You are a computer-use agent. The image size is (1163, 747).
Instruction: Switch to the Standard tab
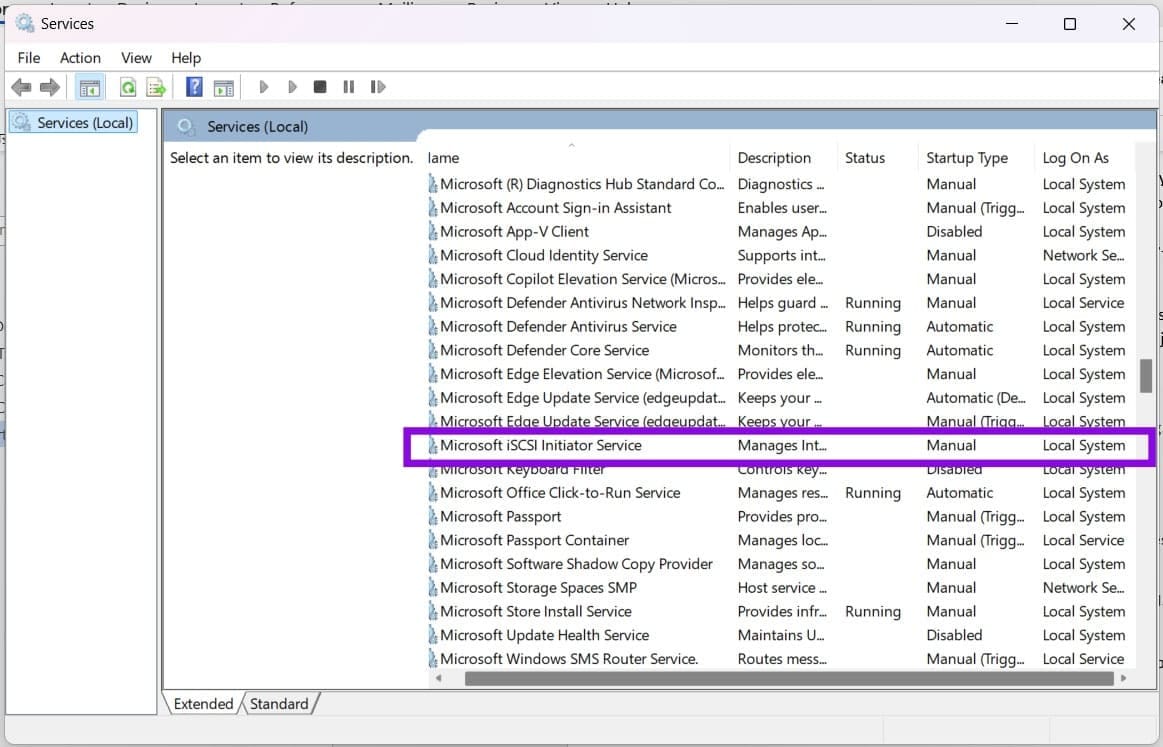click(x=279, y=703)
